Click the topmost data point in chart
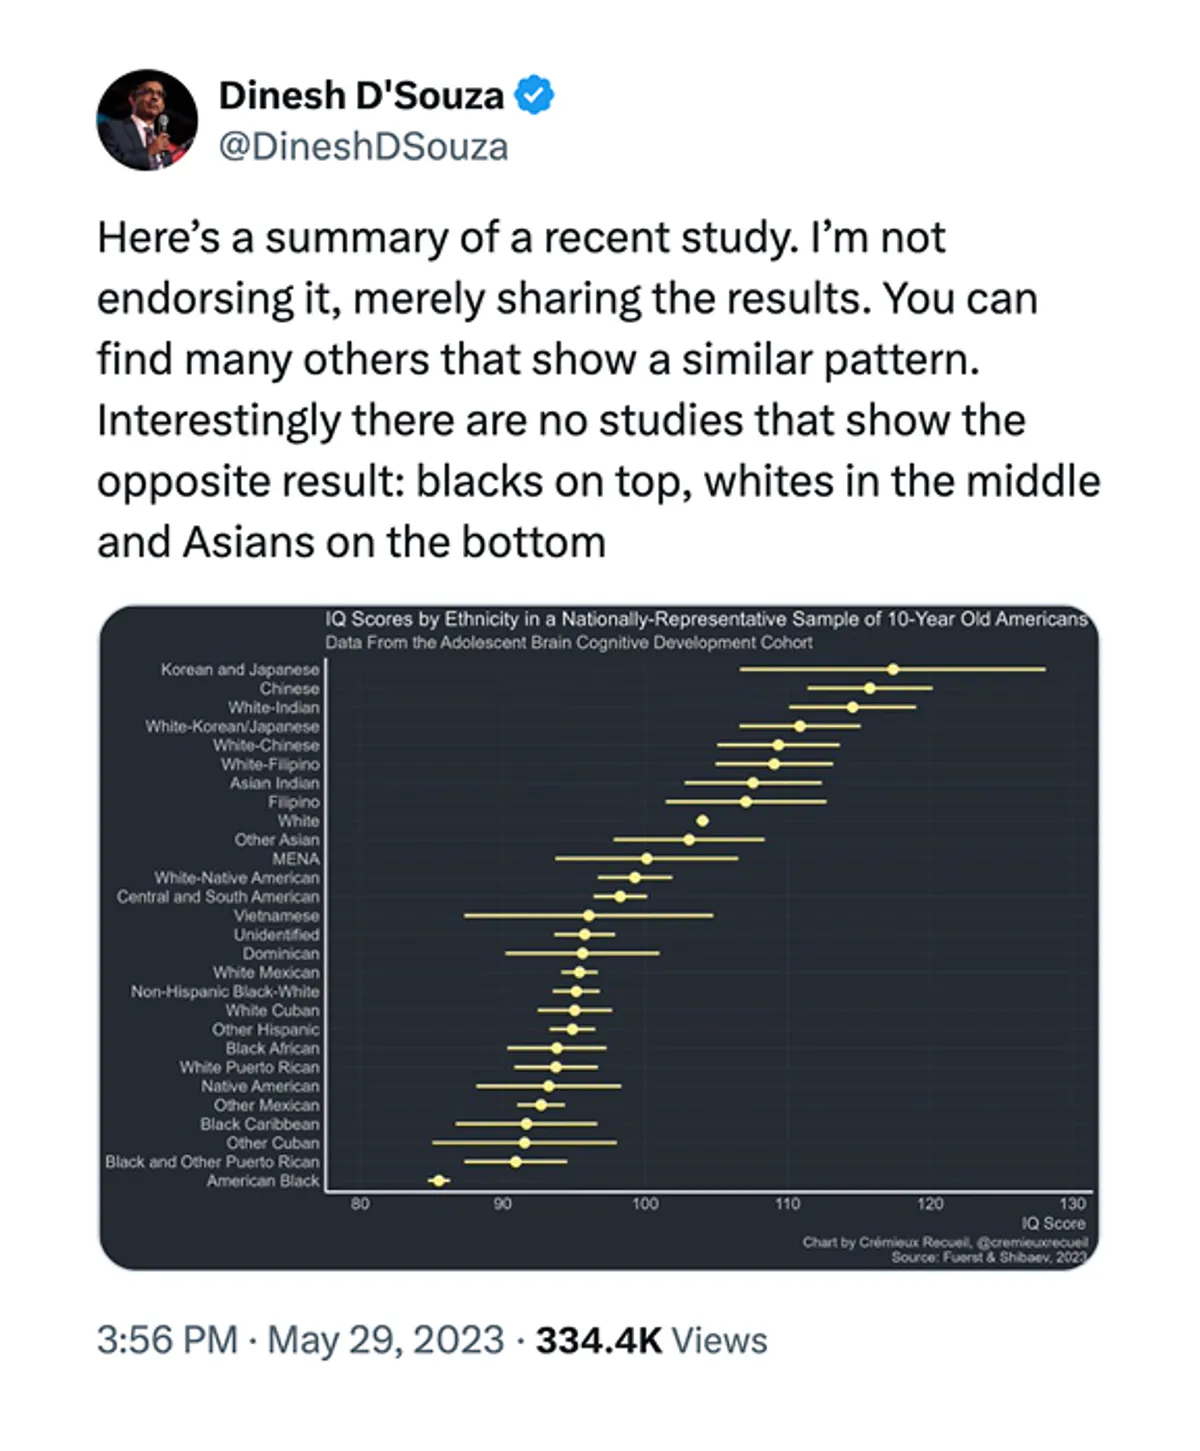1200x1451 pixels. pos(893,669)
